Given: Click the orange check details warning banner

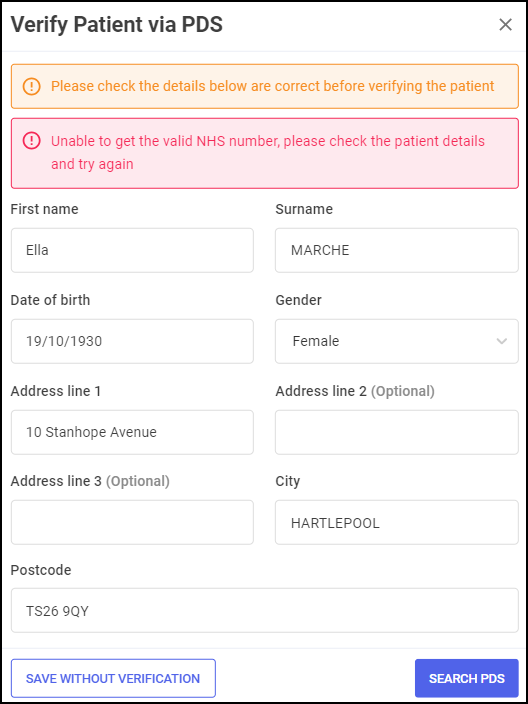Looking at the screenshot, I should pos(265,86).
